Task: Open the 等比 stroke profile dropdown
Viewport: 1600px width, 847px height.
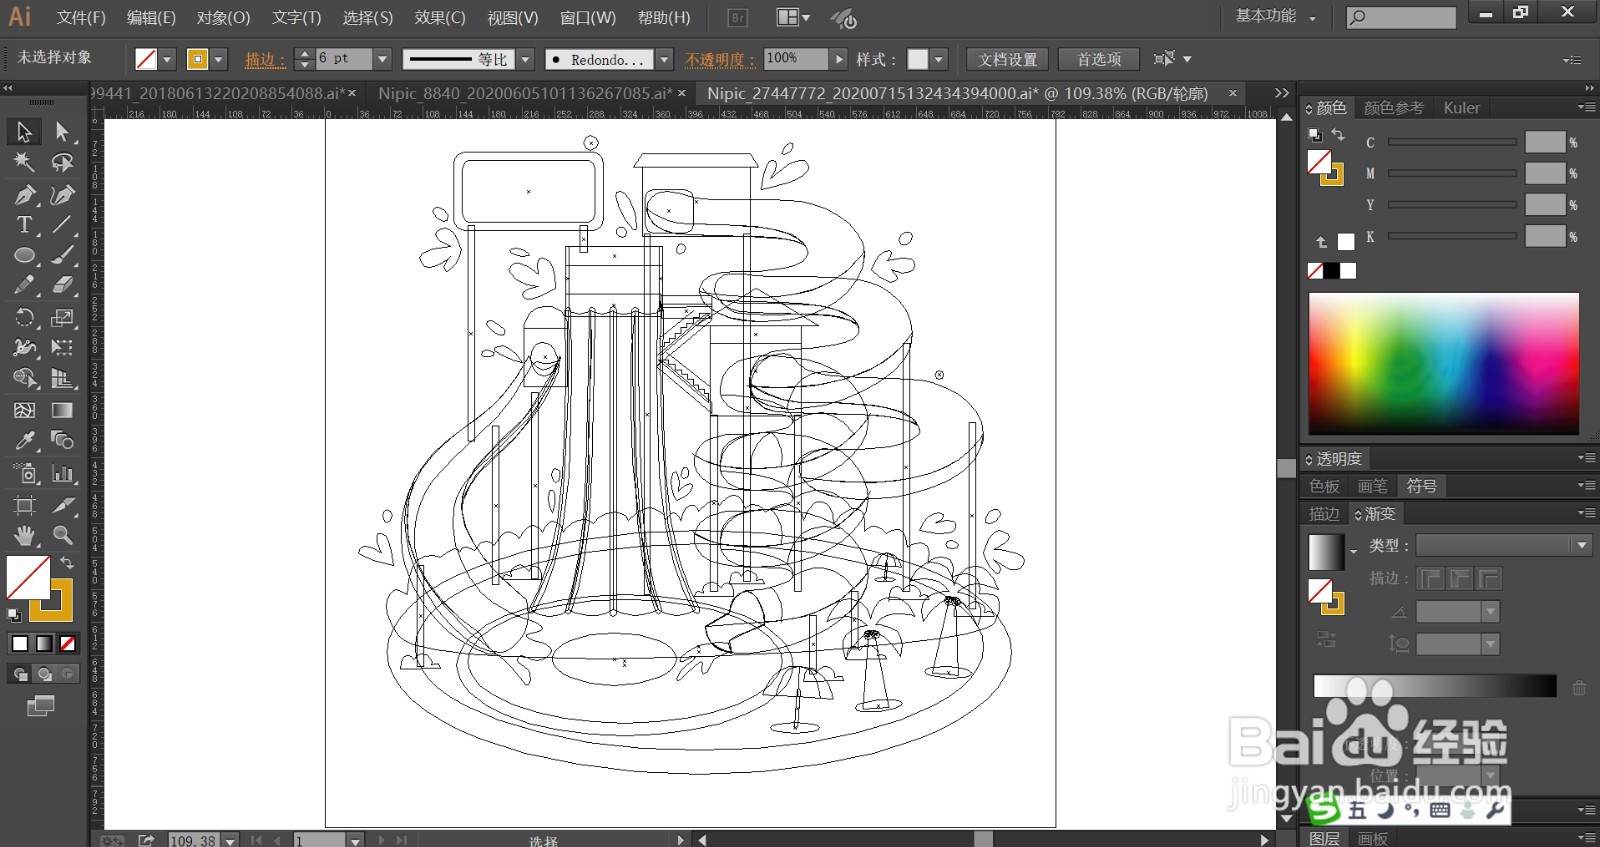Action: [525, 60]
